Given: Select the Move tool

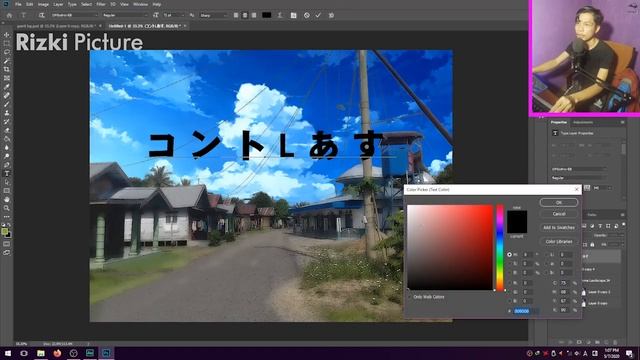Looking at the screenshot, I should coord(7,35).
